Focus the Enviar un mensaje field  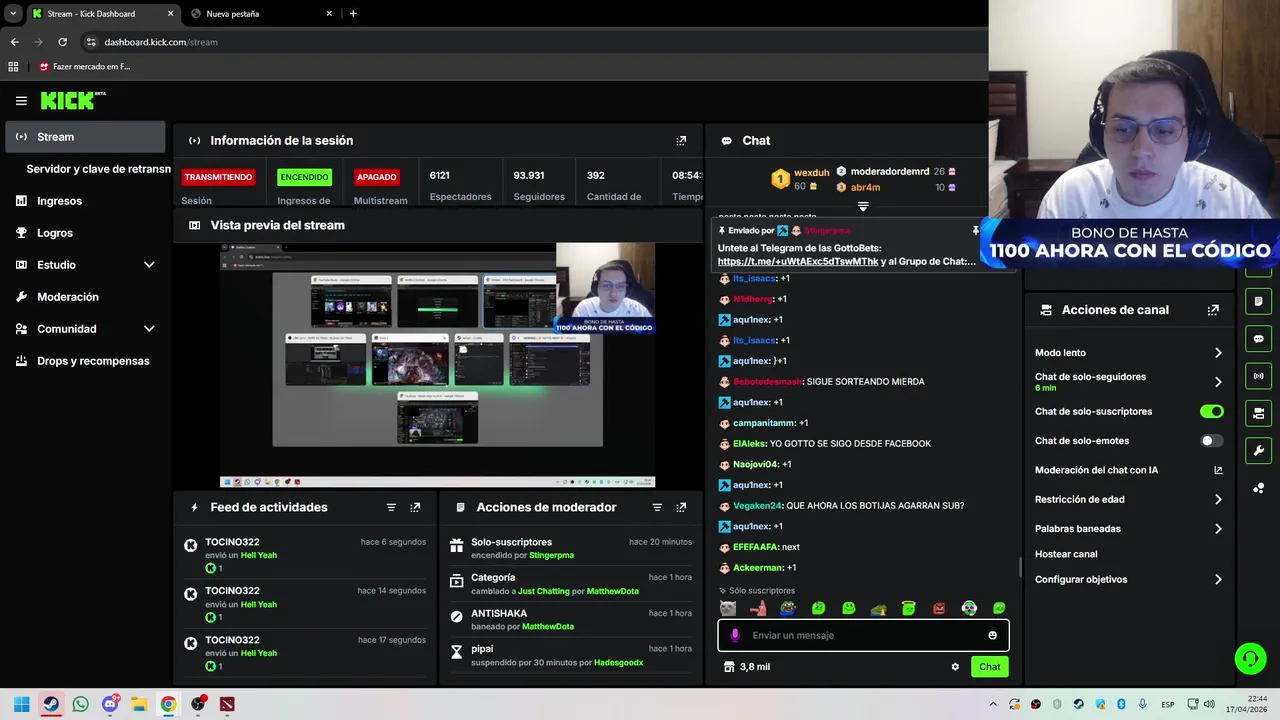tap(863, 635)
